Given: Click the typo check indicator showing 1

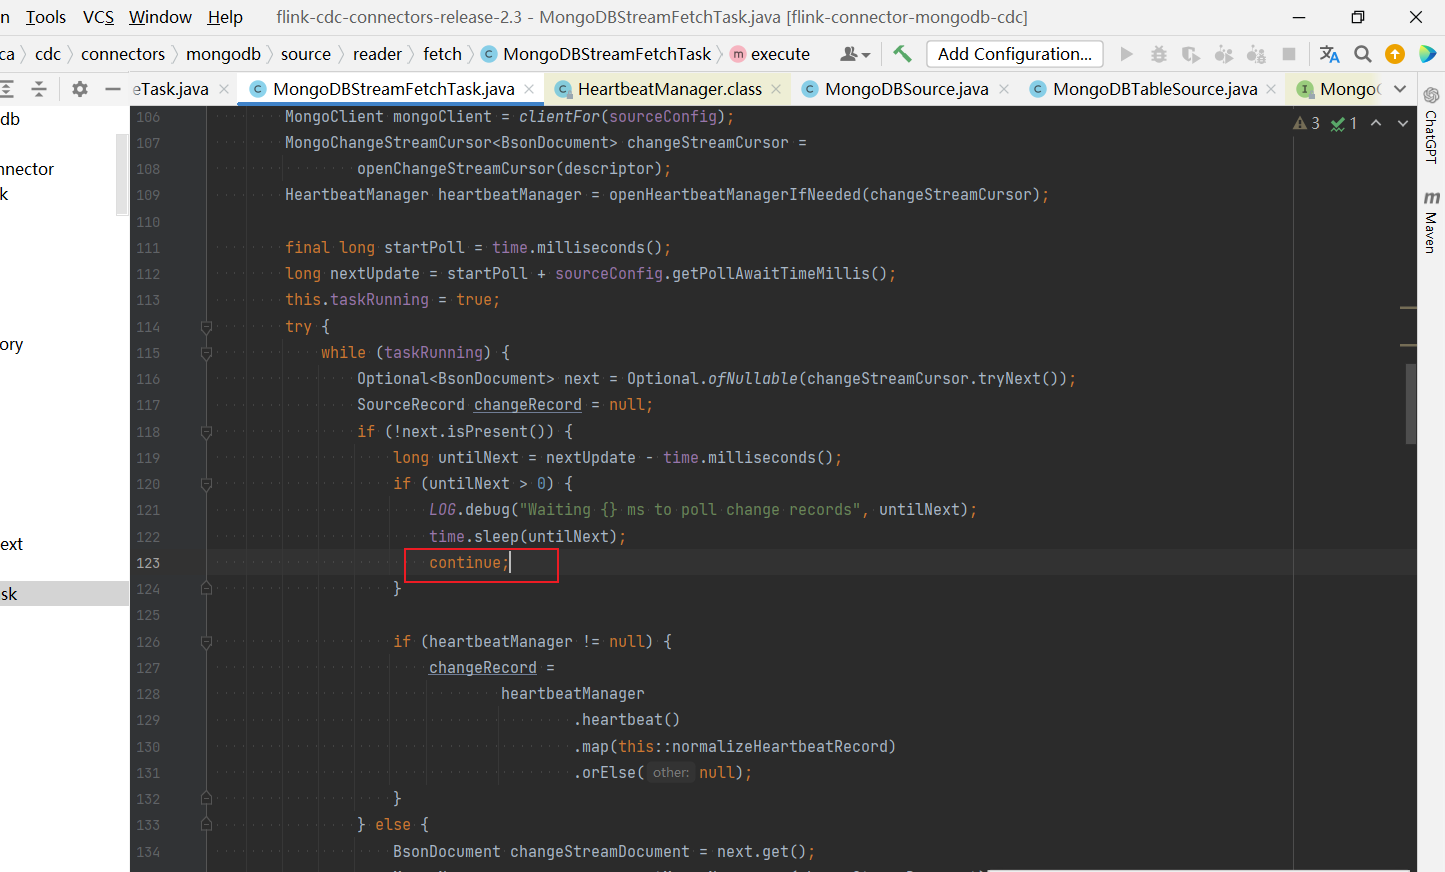Looking at the screenshot, I should [1344, 123].
